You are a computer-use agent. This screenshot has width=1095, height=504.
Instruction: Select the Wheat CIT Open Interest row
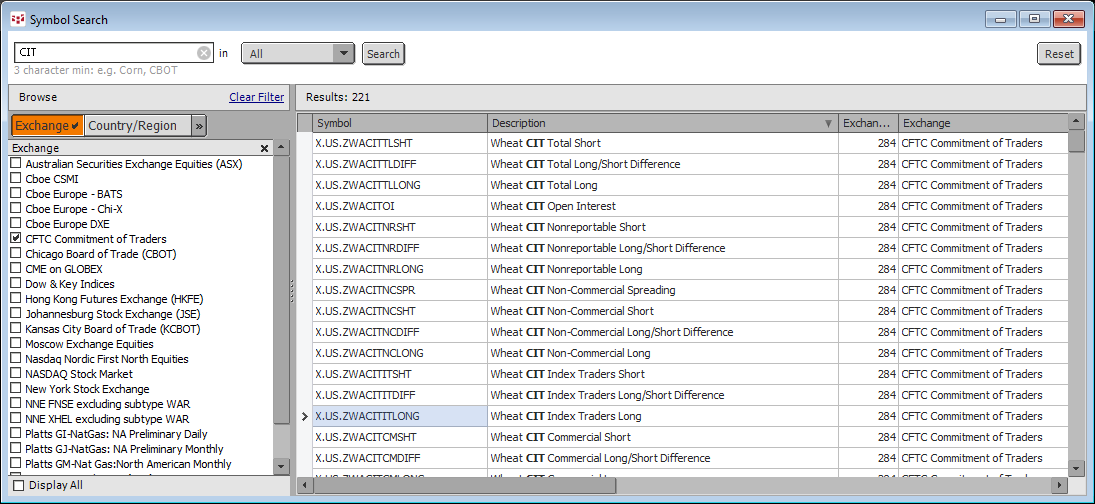552,206
